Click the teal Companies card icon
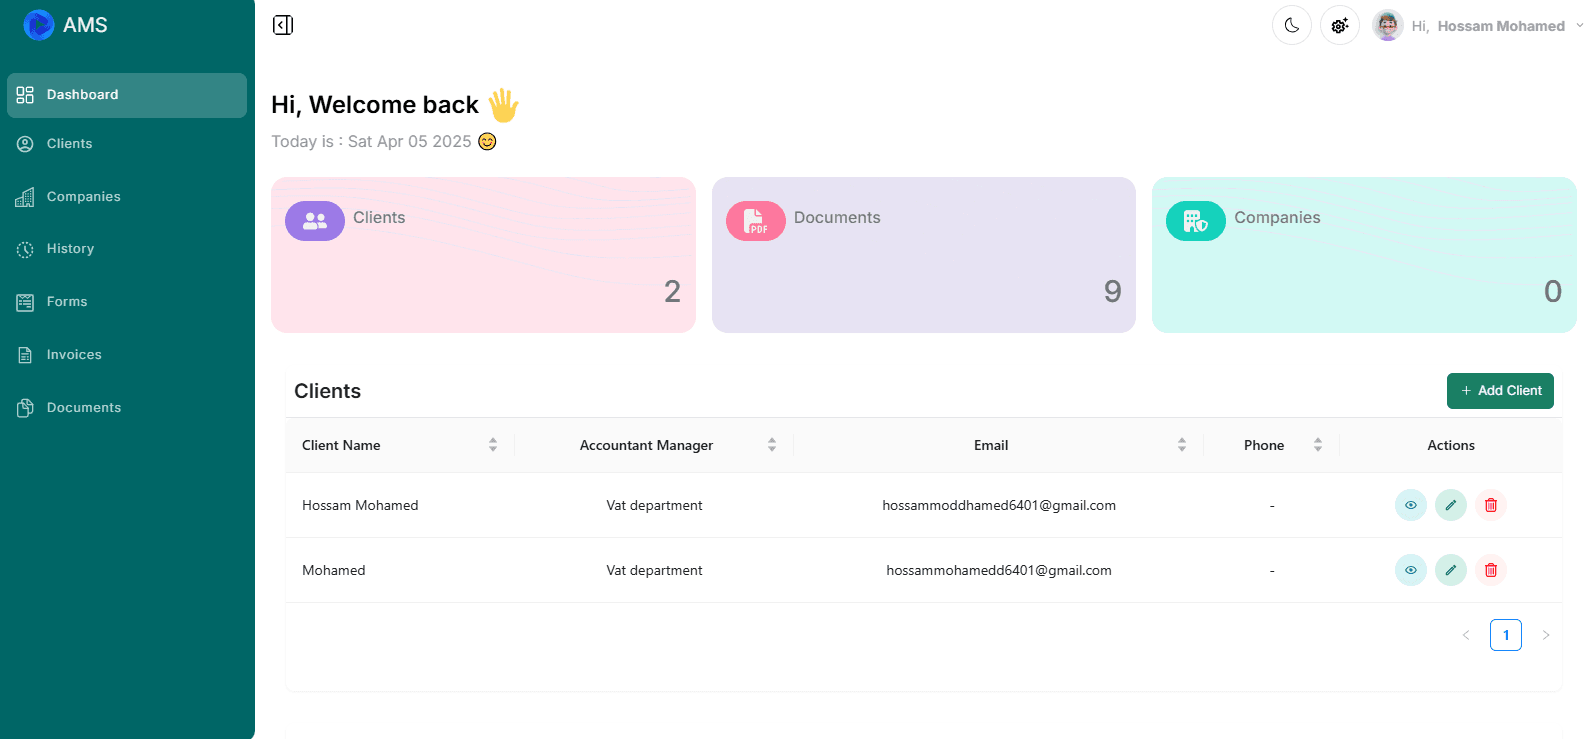Image resolution: width=1593 pixels, height=739 pixels. click(1196, 221)
